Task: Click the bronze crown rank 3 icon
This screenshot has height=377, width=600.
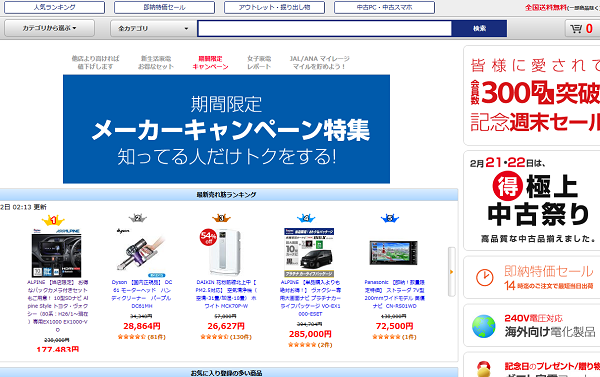Action: click(x=221, y=218)
